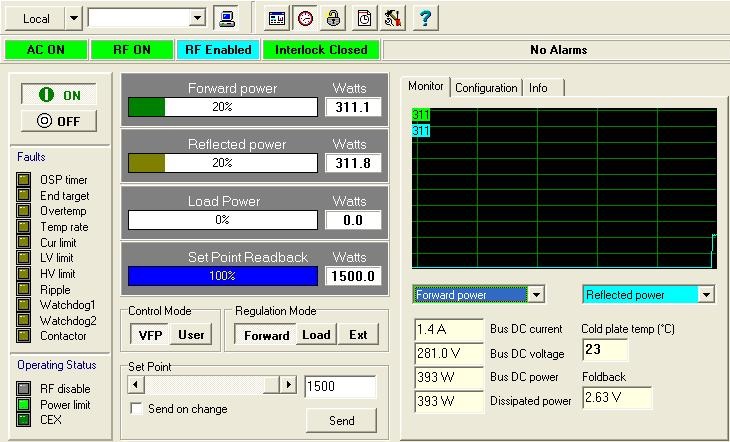Expand the Local mode dropdown arrow

[x=73, y=18]
